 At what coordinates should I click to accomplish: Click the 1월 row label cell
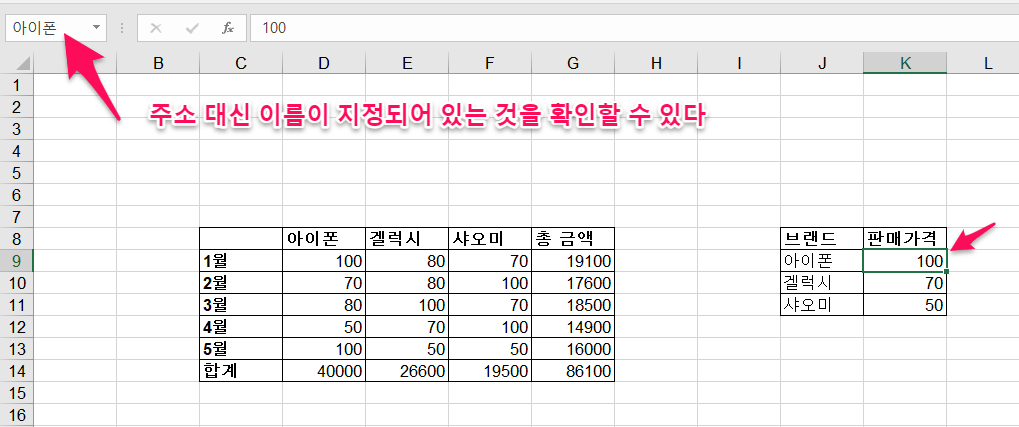coord(241,261)
